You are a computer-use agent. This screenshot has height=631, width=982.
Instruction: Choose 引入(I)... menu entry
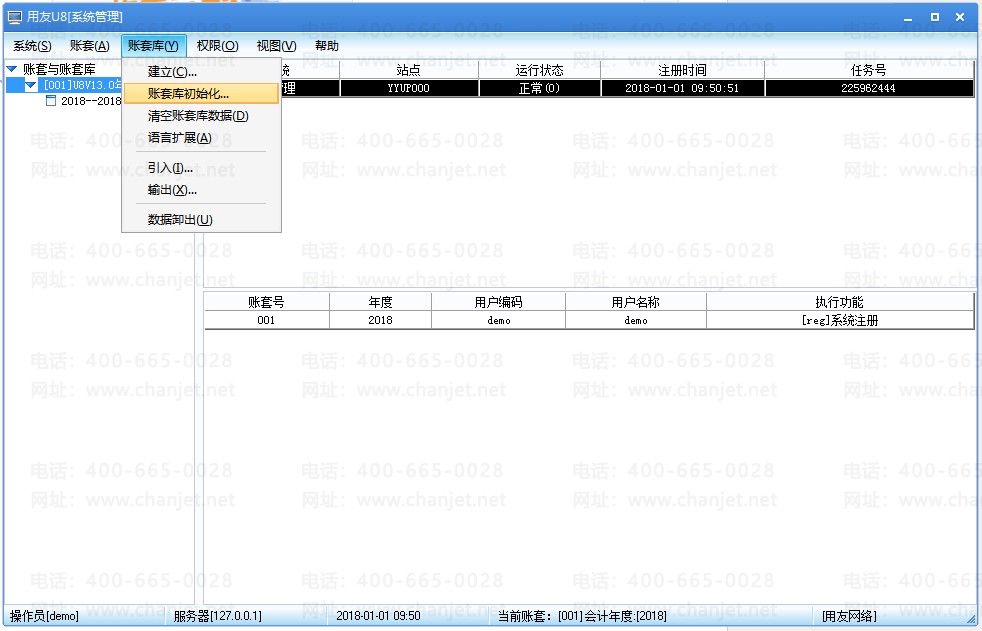(202, 168)
